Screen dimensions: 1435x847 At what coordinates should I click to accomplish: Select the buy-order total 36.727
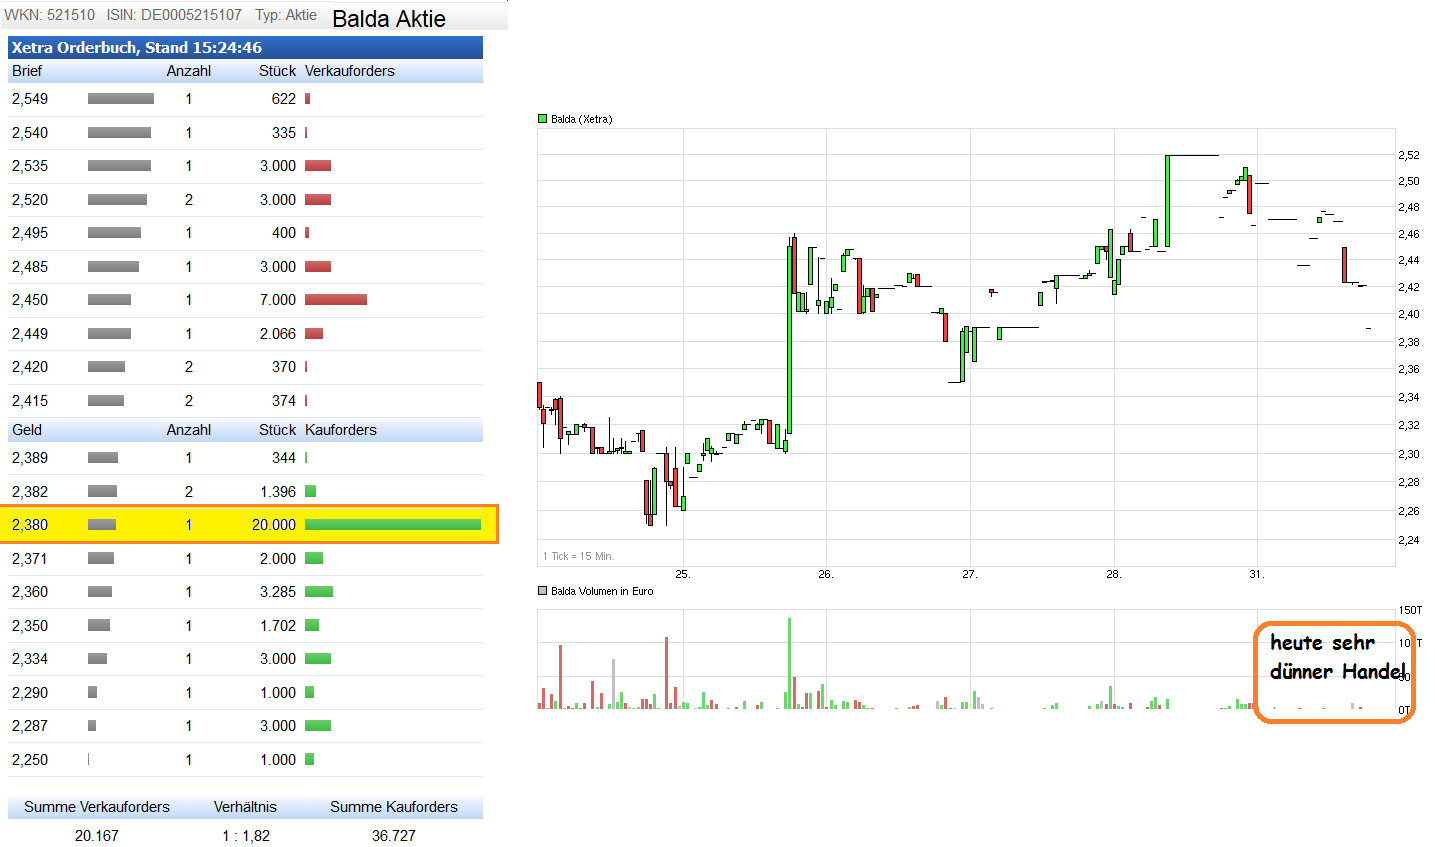click(394, 836)
